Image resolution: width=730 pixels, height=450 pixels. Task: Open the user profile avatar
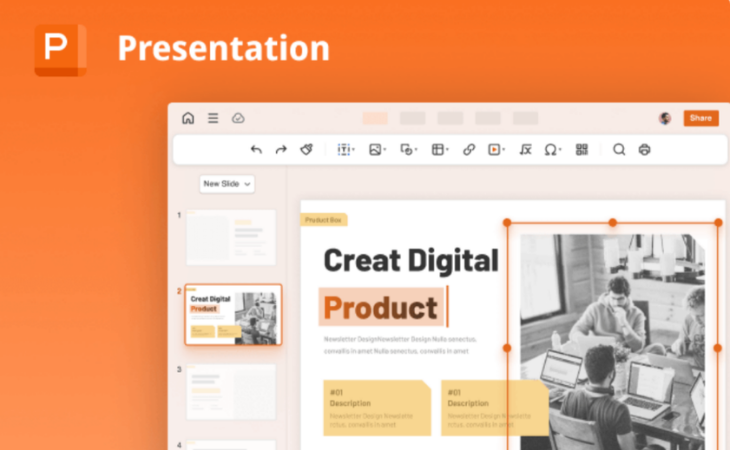tap(665, 118)
